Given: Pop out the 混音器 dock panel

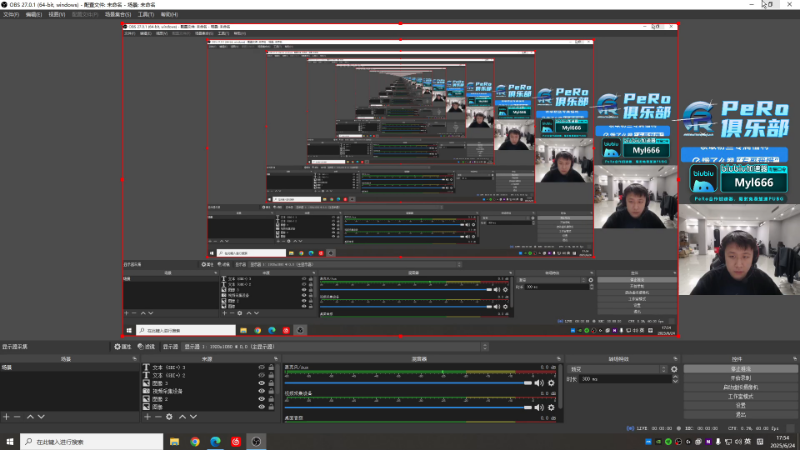Looking at the screenshot, I should [x=559, y=359].
